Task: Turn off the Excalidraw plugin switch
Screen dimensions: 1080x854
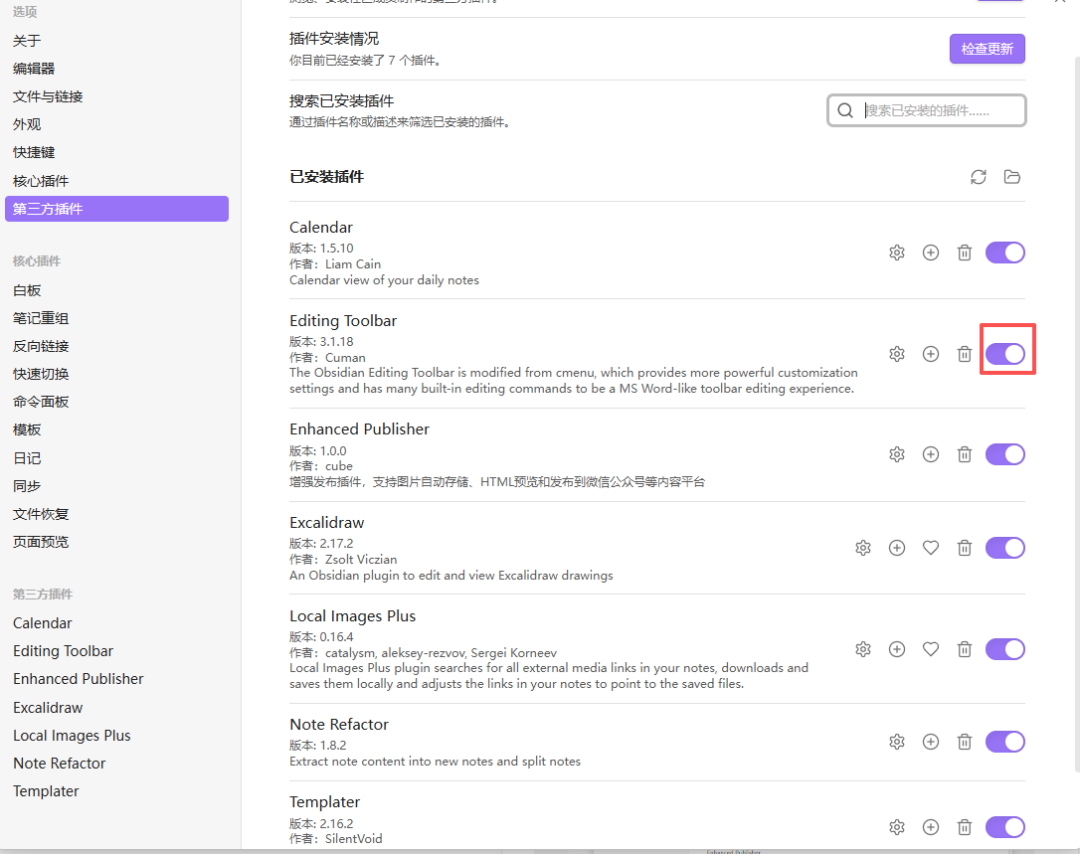Action: click(x=1005, y=548)
